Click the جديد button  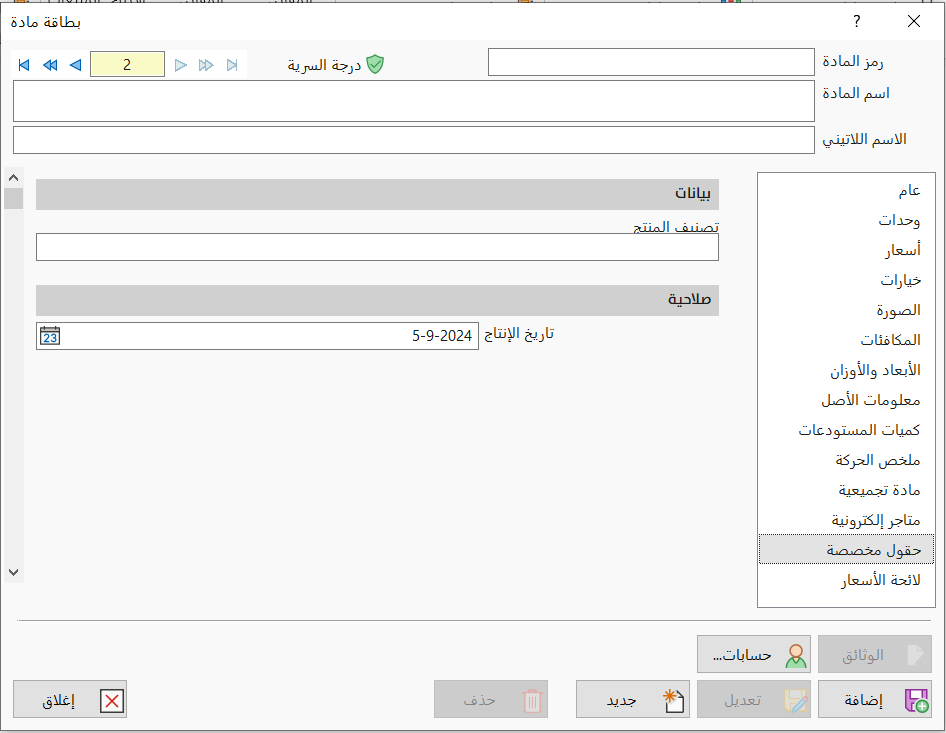tap(633, 700)
